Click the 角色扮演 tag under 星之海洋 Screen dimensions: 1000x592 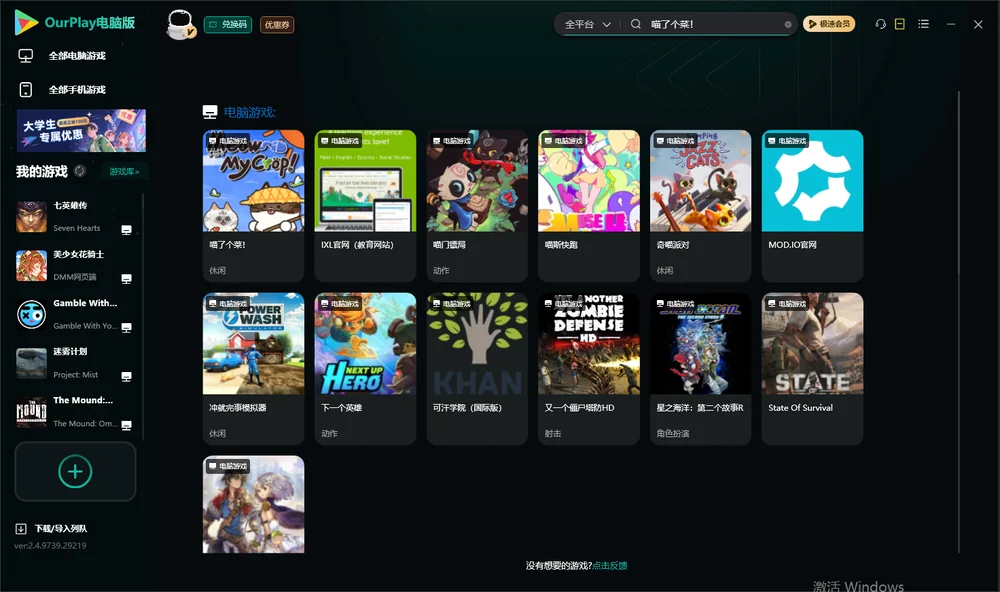click(x=673, y=434)
